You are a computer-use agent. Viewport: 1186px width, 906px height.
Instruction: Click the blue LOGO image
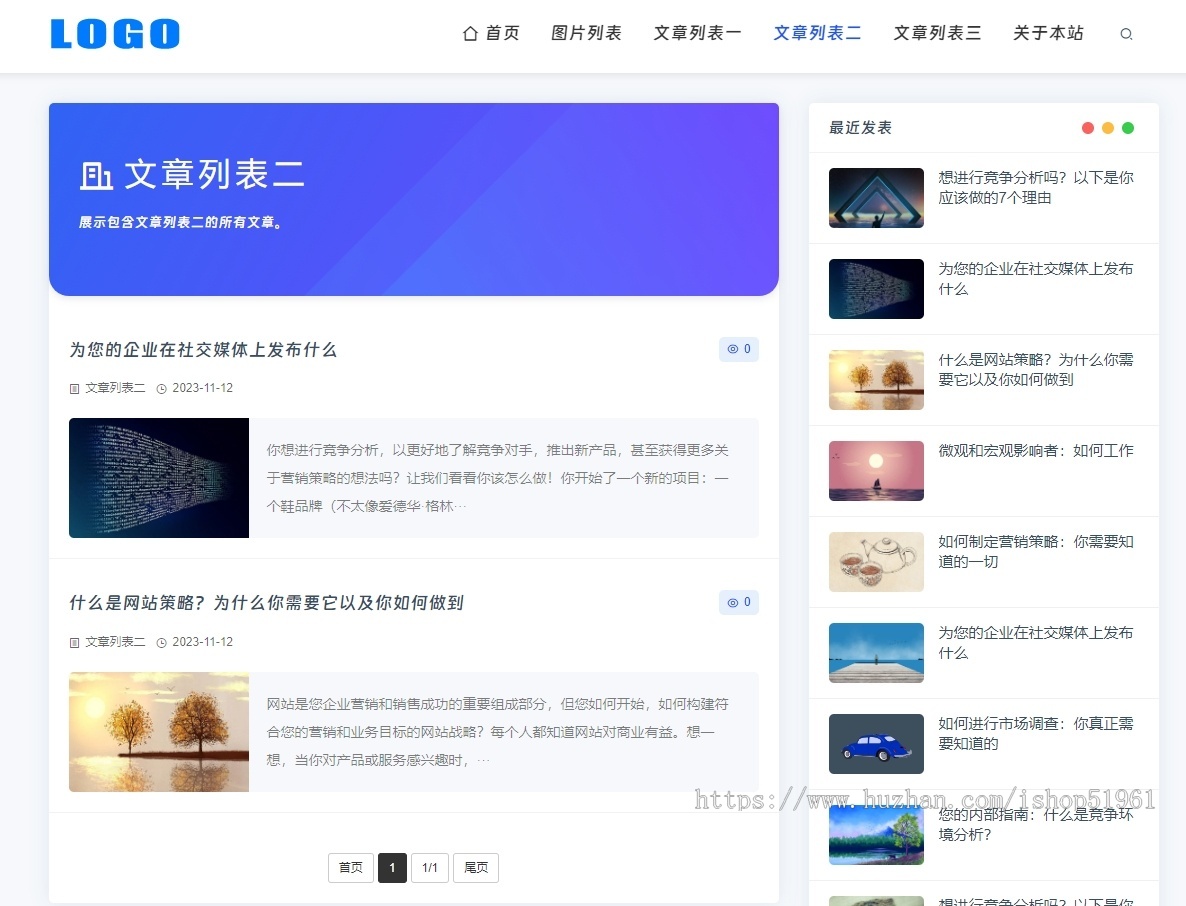click(115, 33)
